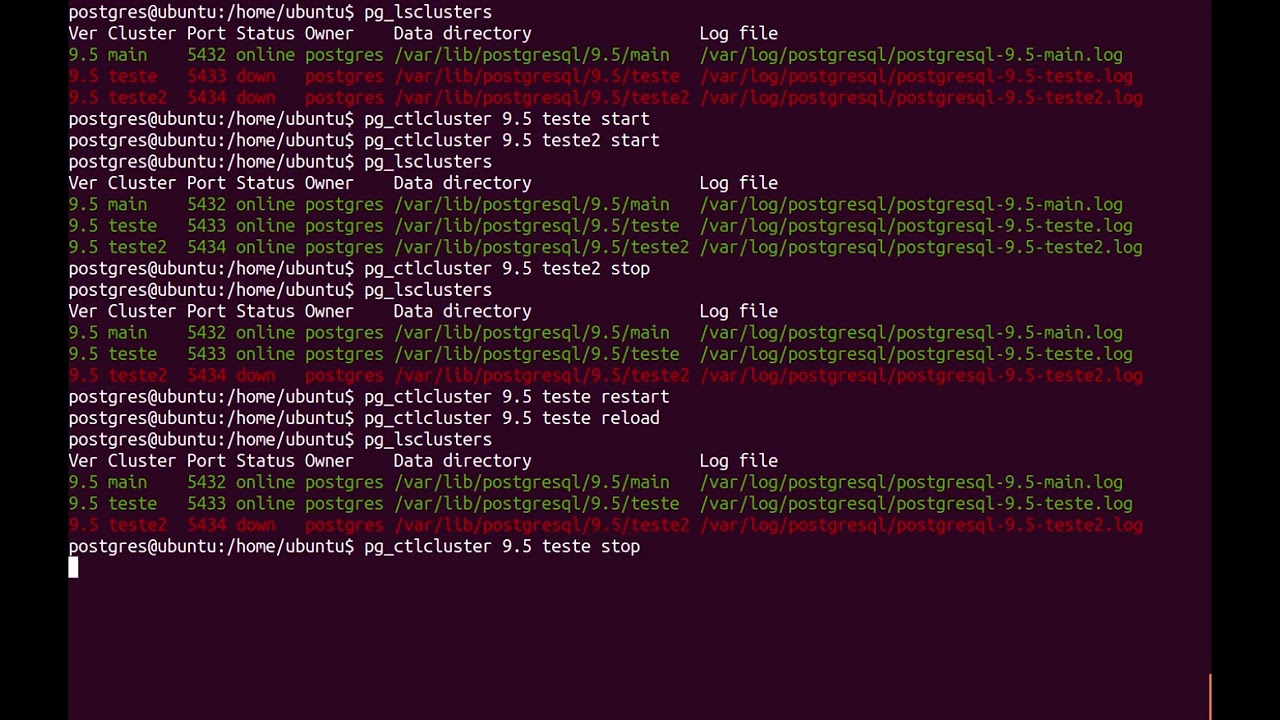Click the 'pg_ctlcluster 9.5 teste2 start' command
The image size is (1280, 720).
[512, 141]
